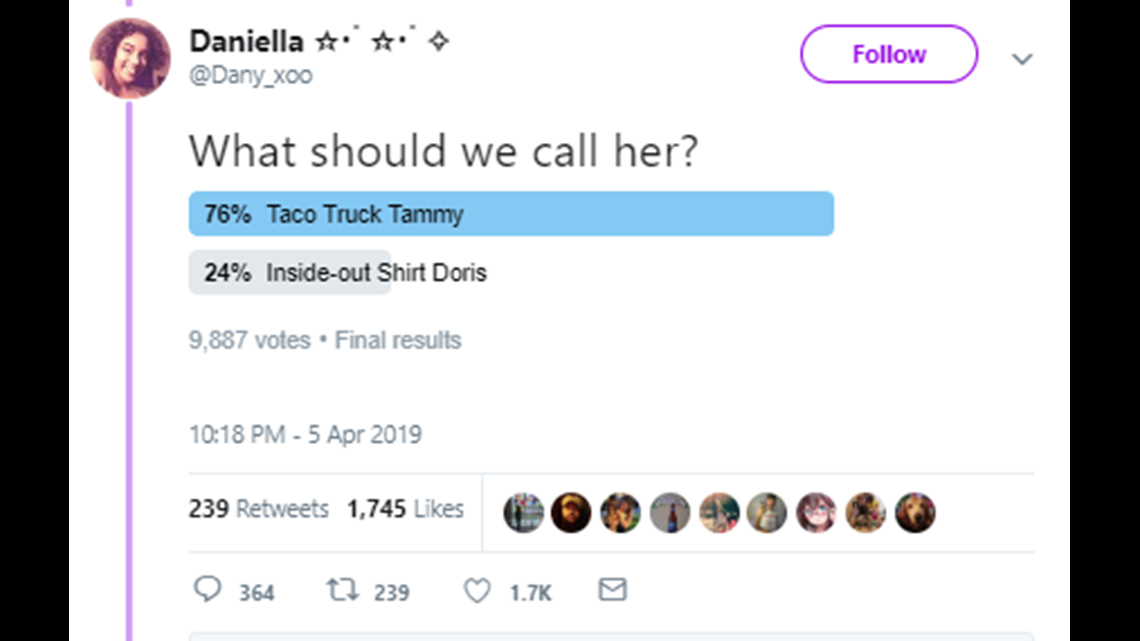Image resolution: width=1140 pixels, height=641 pixels.
Task: Open the @Dany_xoo handle link
Action: (x=251, y=75)
